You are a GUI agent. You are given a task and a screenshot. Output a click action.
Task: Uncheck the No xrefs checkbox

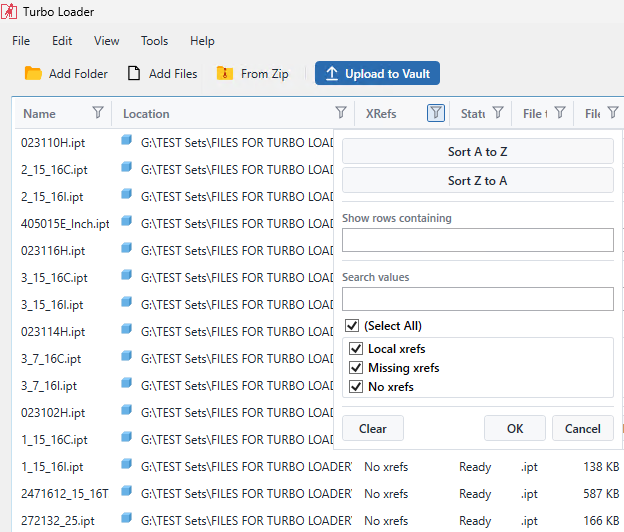[x=356, y=387]
